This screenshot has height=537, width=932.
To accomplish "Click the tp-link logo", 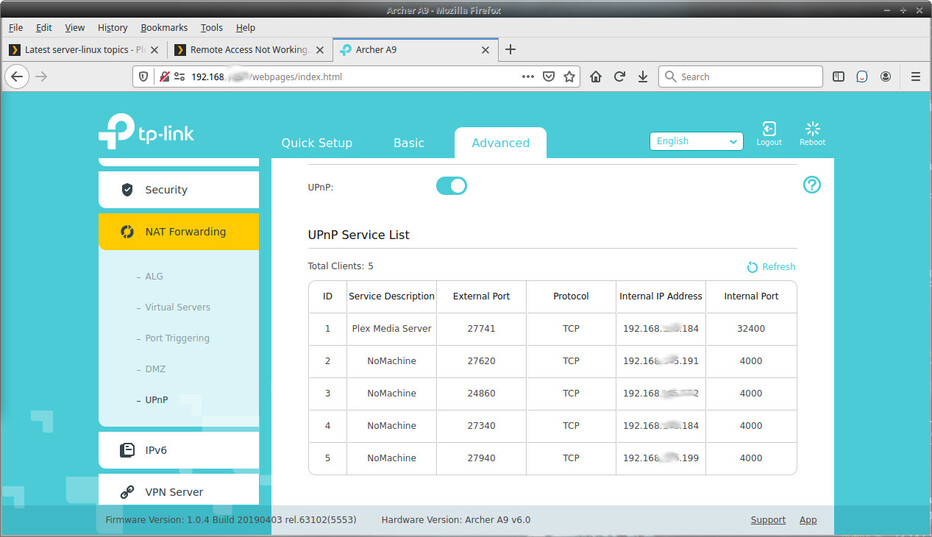I will click(146, 131).
